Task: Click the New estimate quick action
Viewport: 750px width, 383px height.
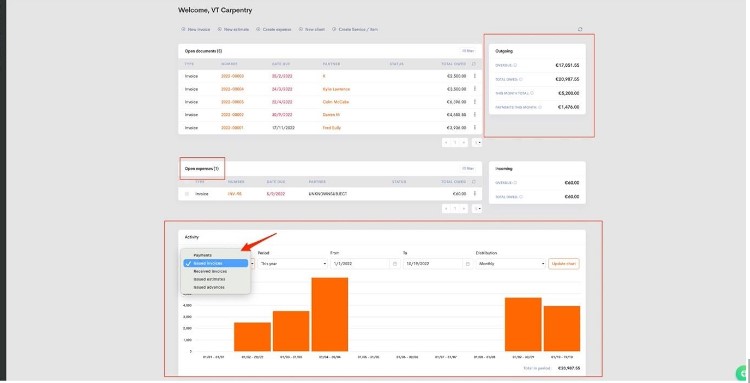Action: coord(233,30)
